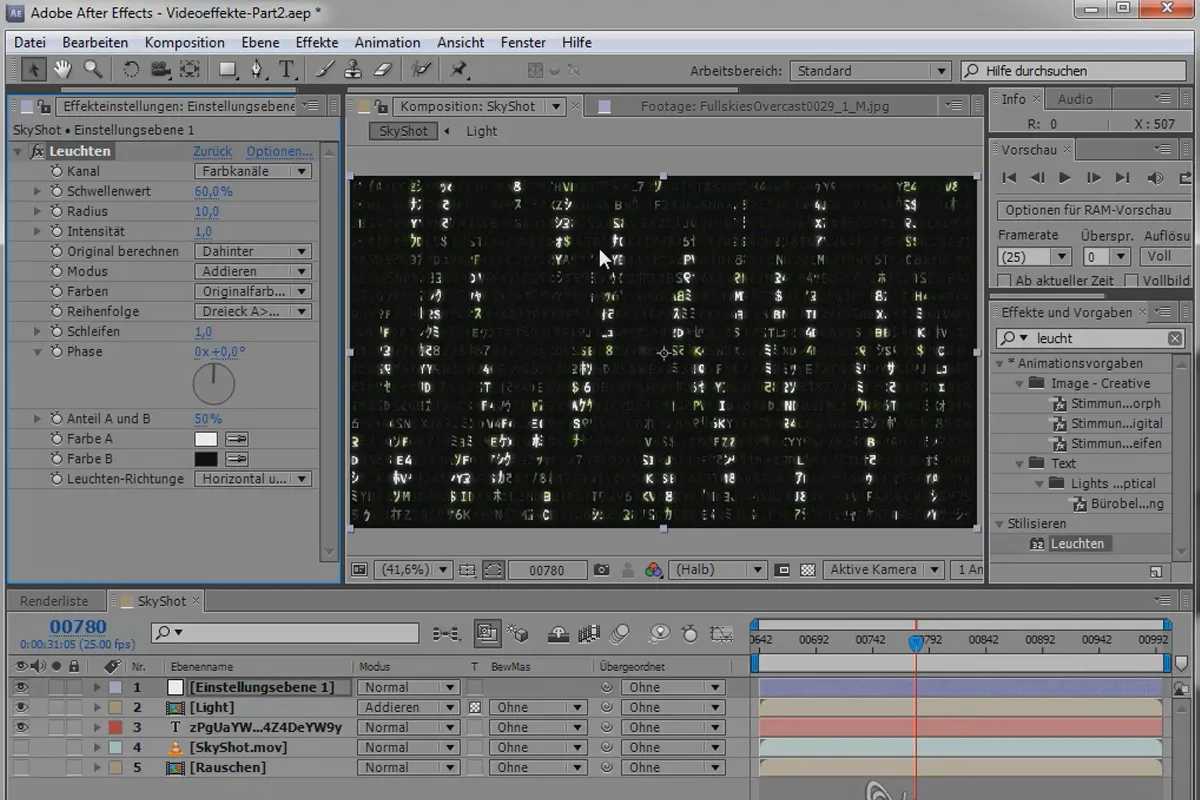Select the Rectangle mask tool
Image resolution: width=1200 pixels, height=800 pixels.
(228, 69)
